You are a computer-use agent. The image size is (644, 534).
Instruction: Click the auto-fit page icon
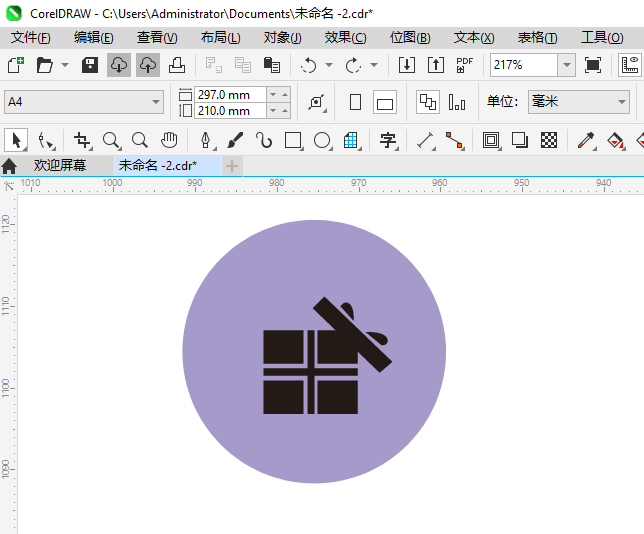click(317, 102)
